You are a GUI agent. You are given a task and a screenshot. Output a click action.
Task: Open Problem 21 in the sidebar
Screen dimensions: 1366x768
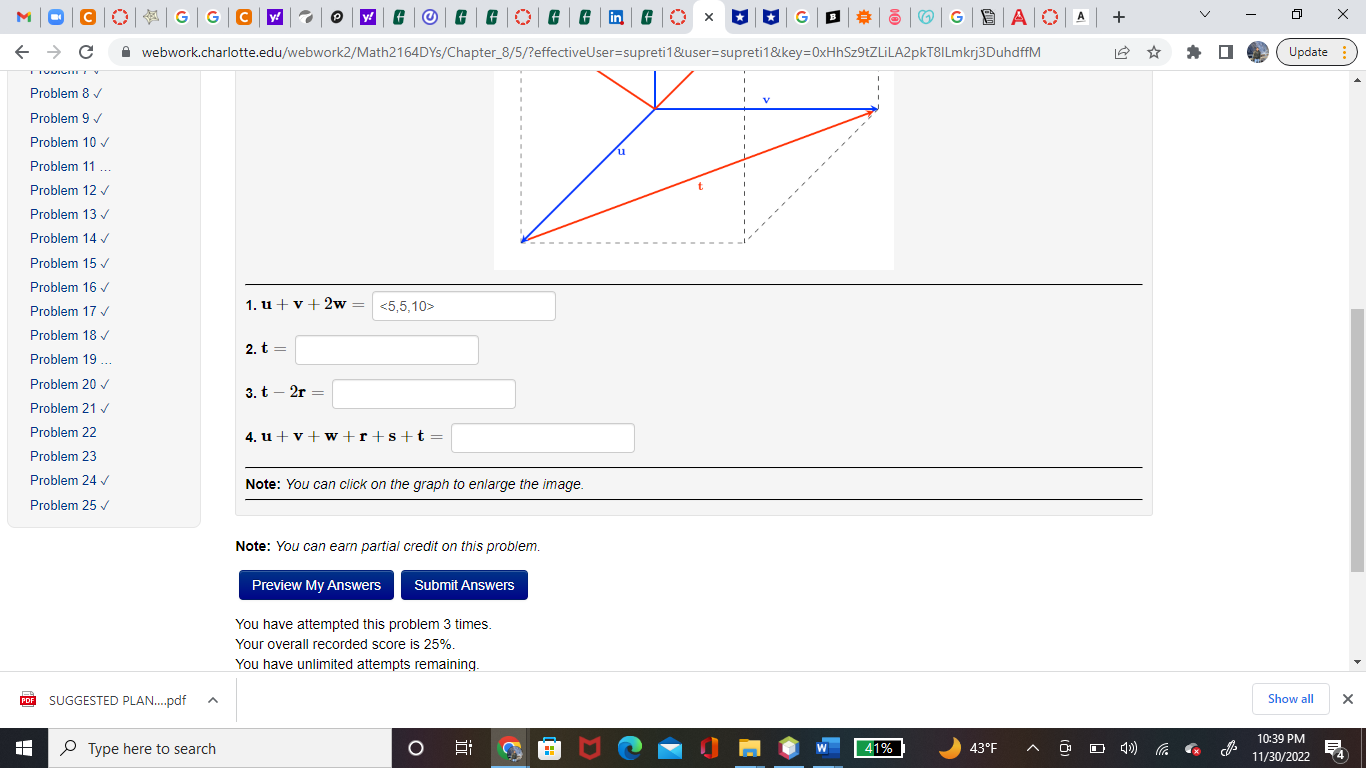point(70,408)
